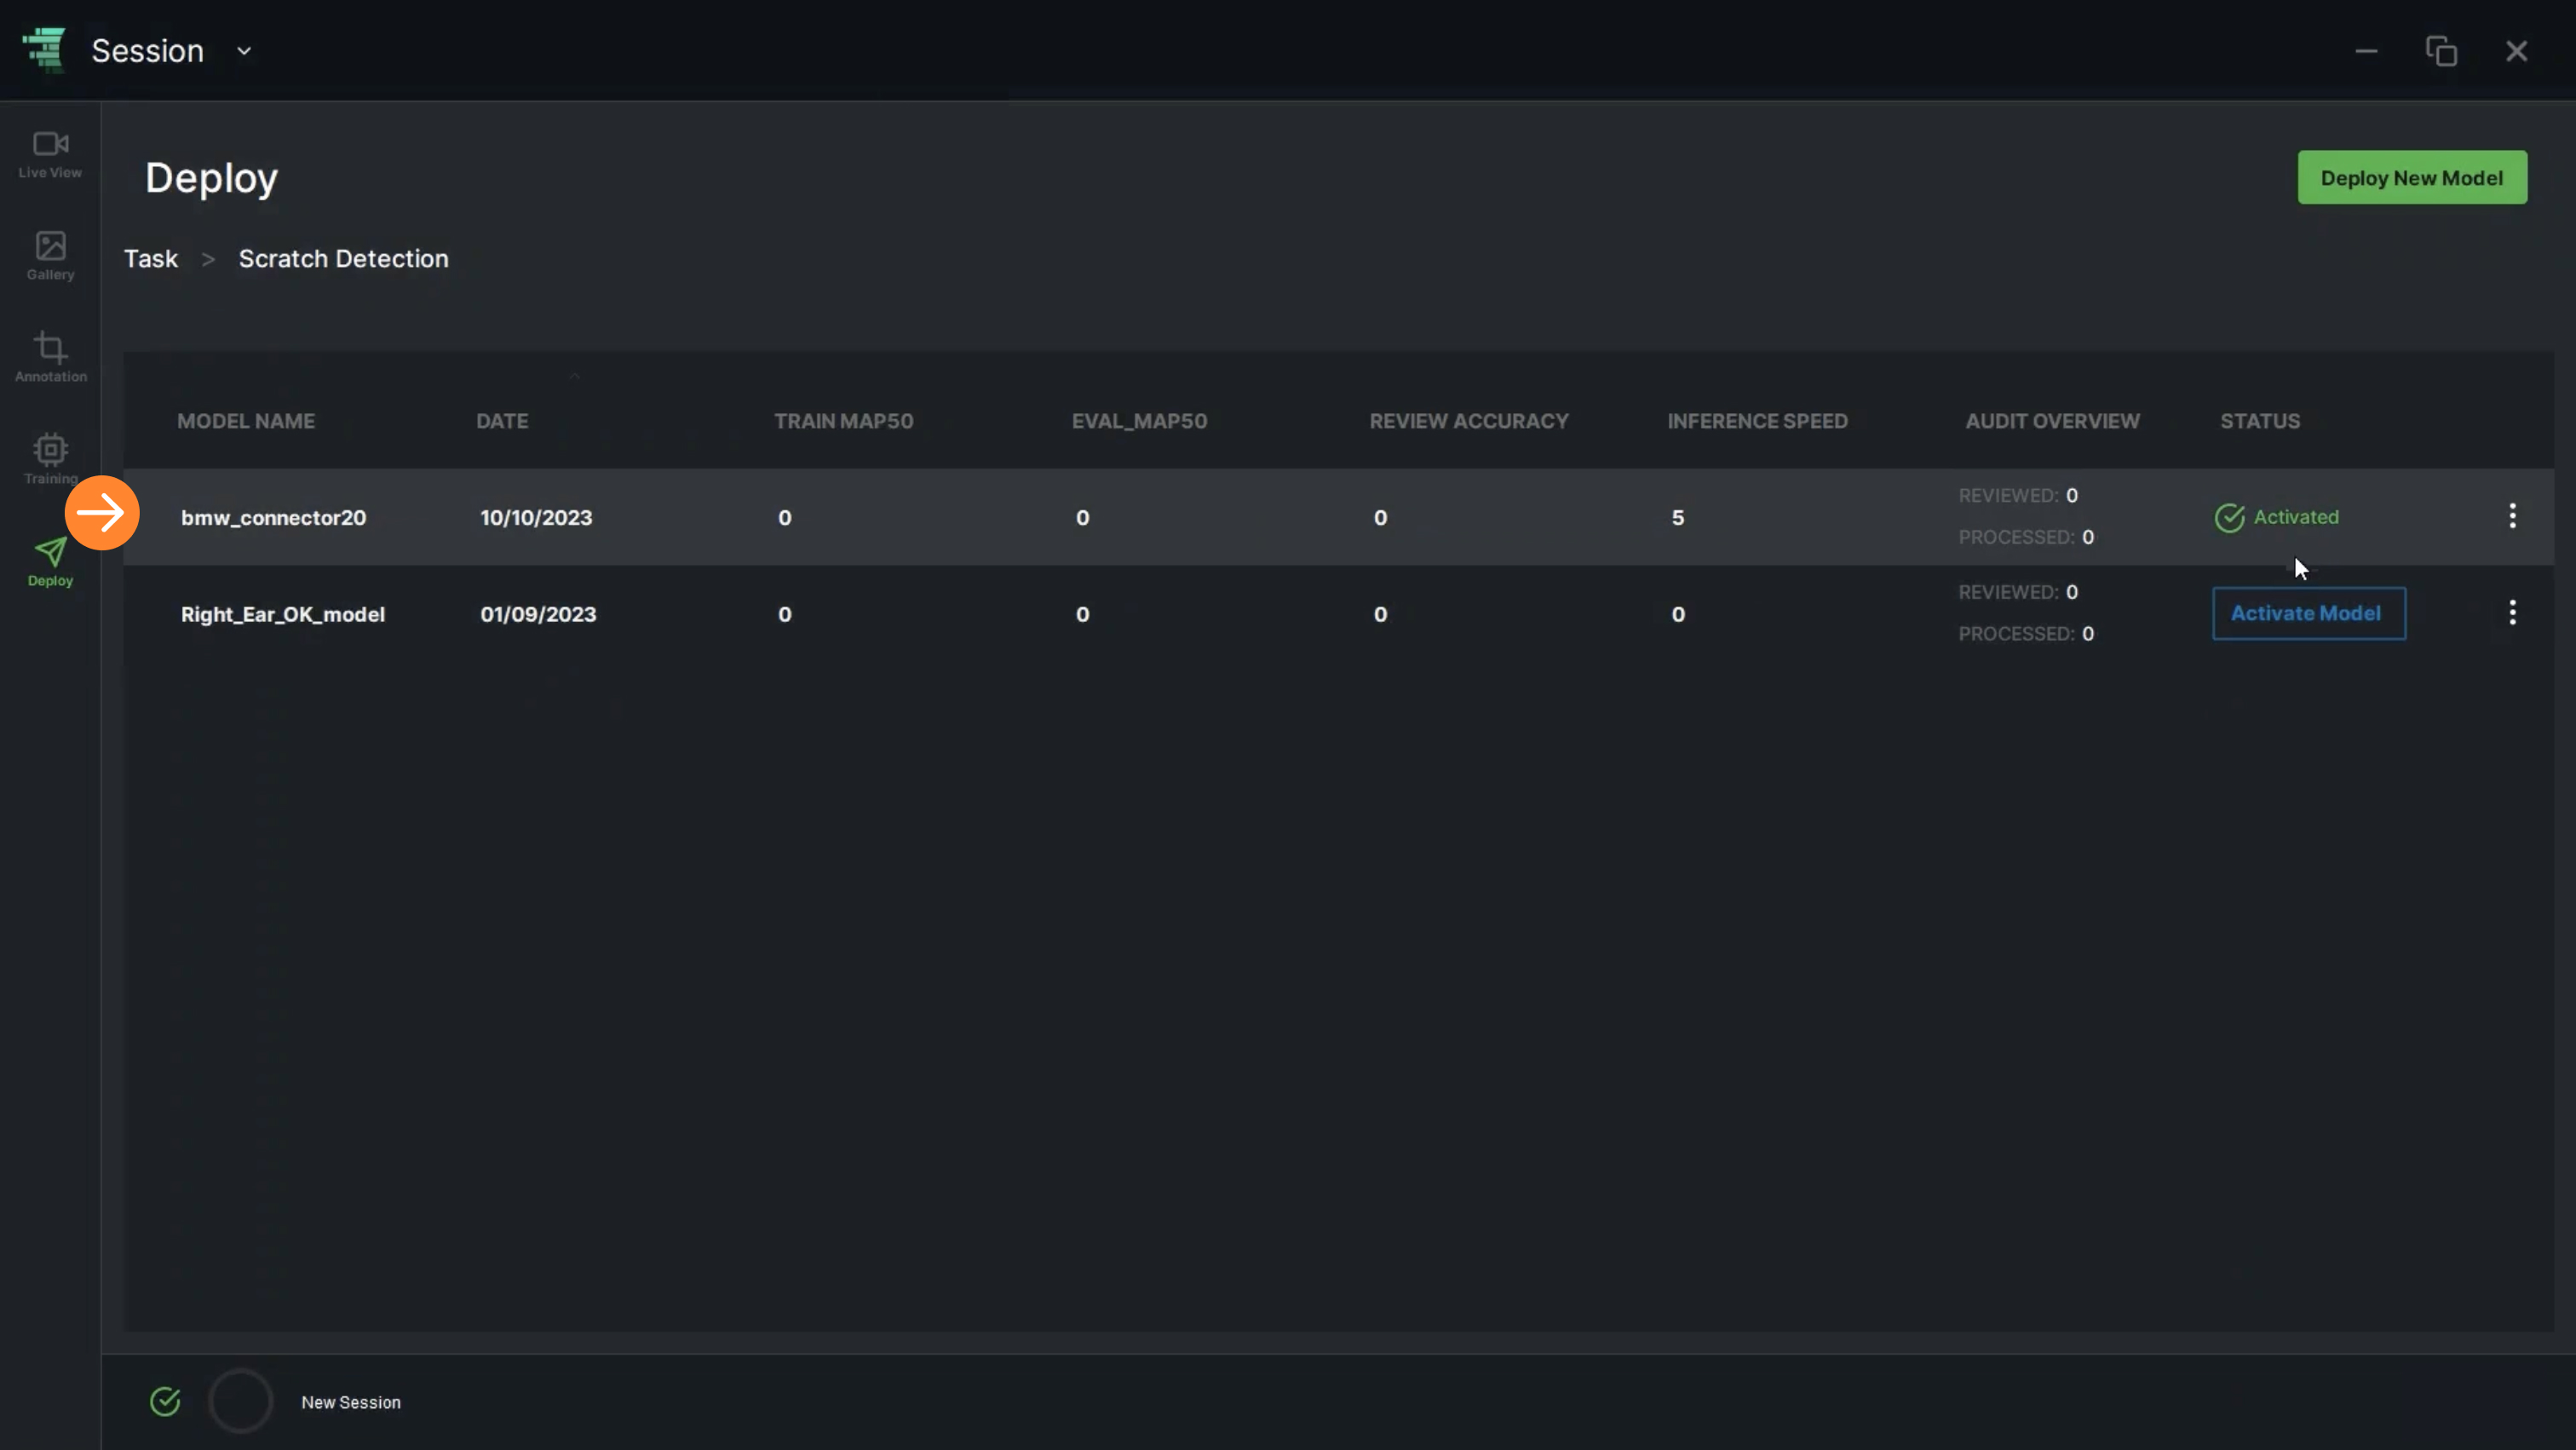Click the app logo in title bar

pyautogui.click(x=44, y=50)
